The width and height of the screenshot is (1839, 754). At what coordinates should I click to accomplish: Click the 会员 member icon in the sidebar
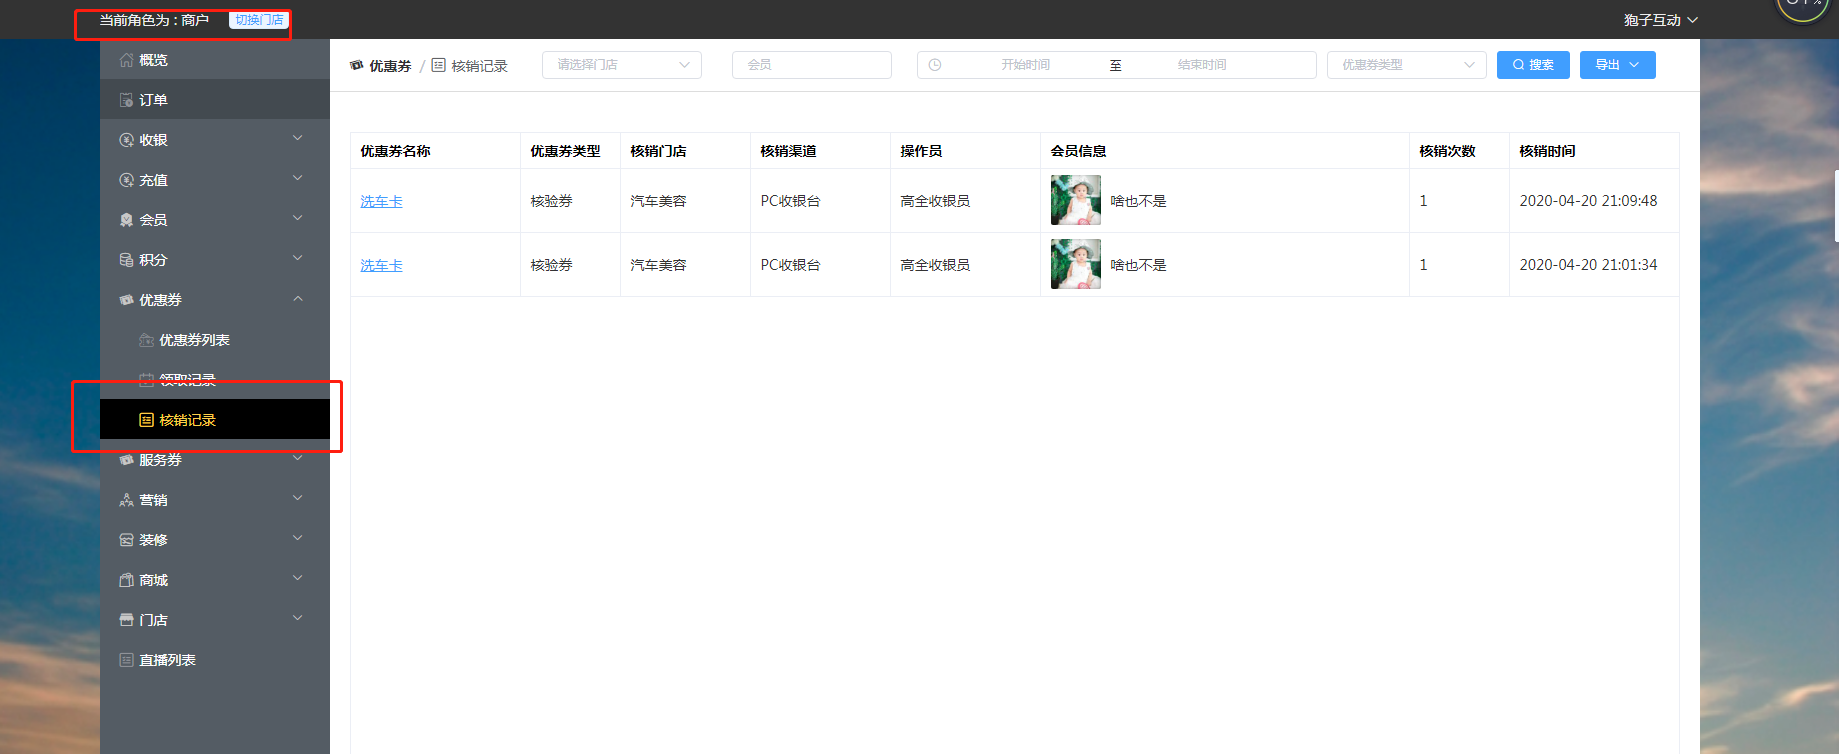[126, 220]
